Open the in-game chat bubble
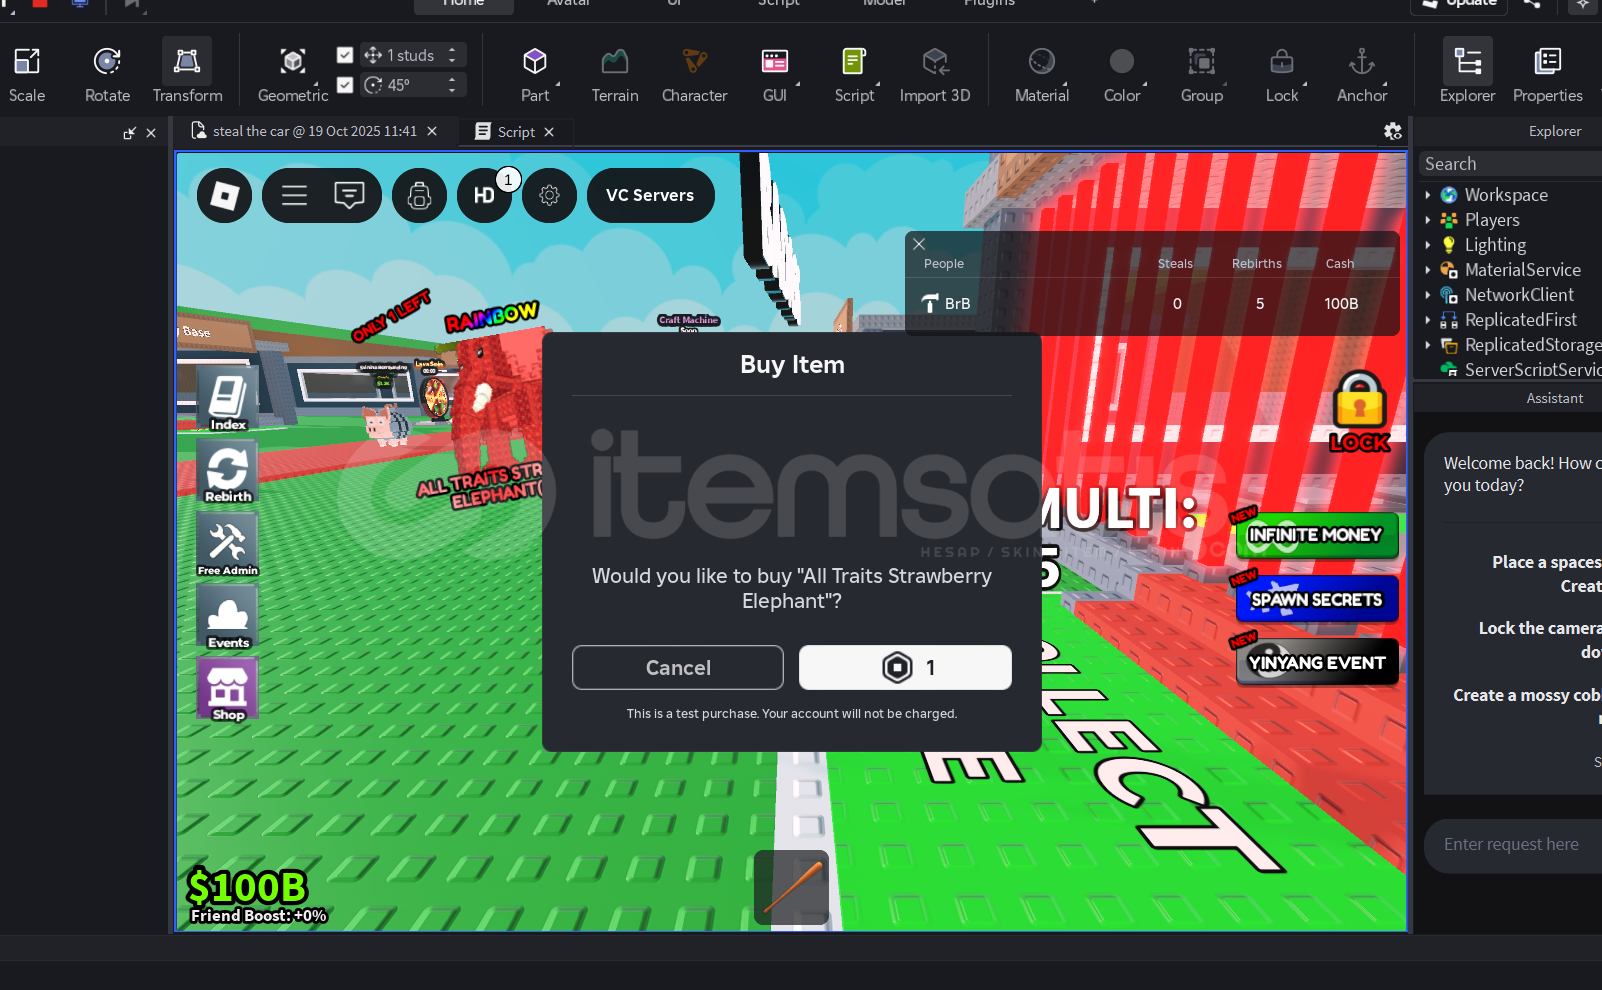The width and height of the screenshot is (1602, 990). tap(349, 195)
